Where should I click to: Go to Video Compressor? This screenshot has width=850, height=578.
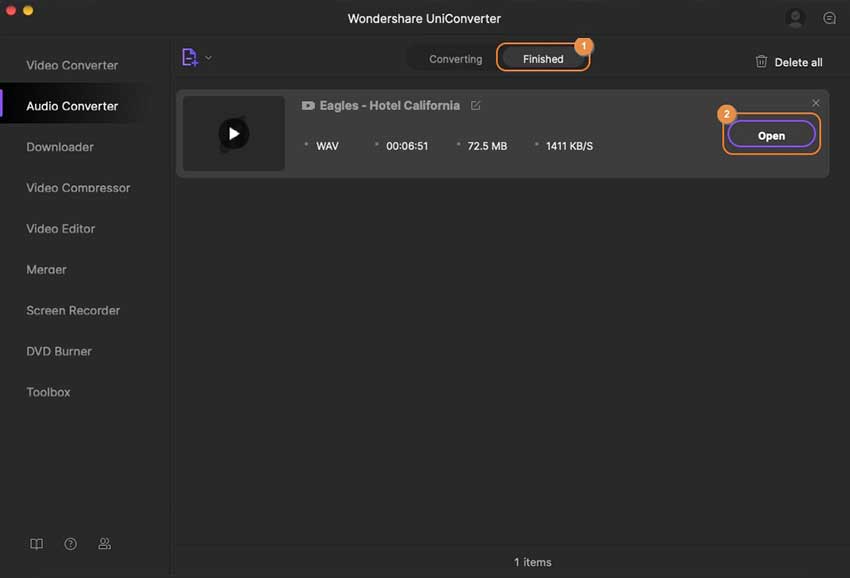(x=78, y=188)
